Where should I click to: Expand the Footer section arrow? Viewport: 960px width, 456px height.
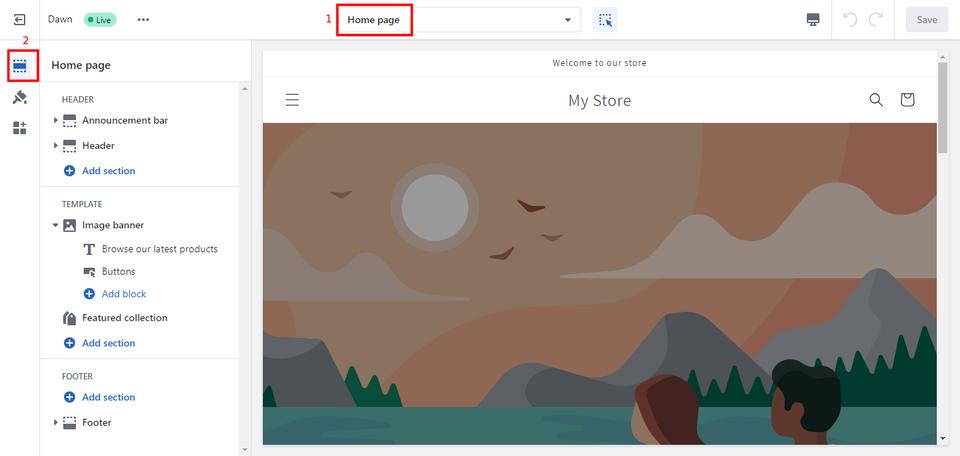pos(56,422)
